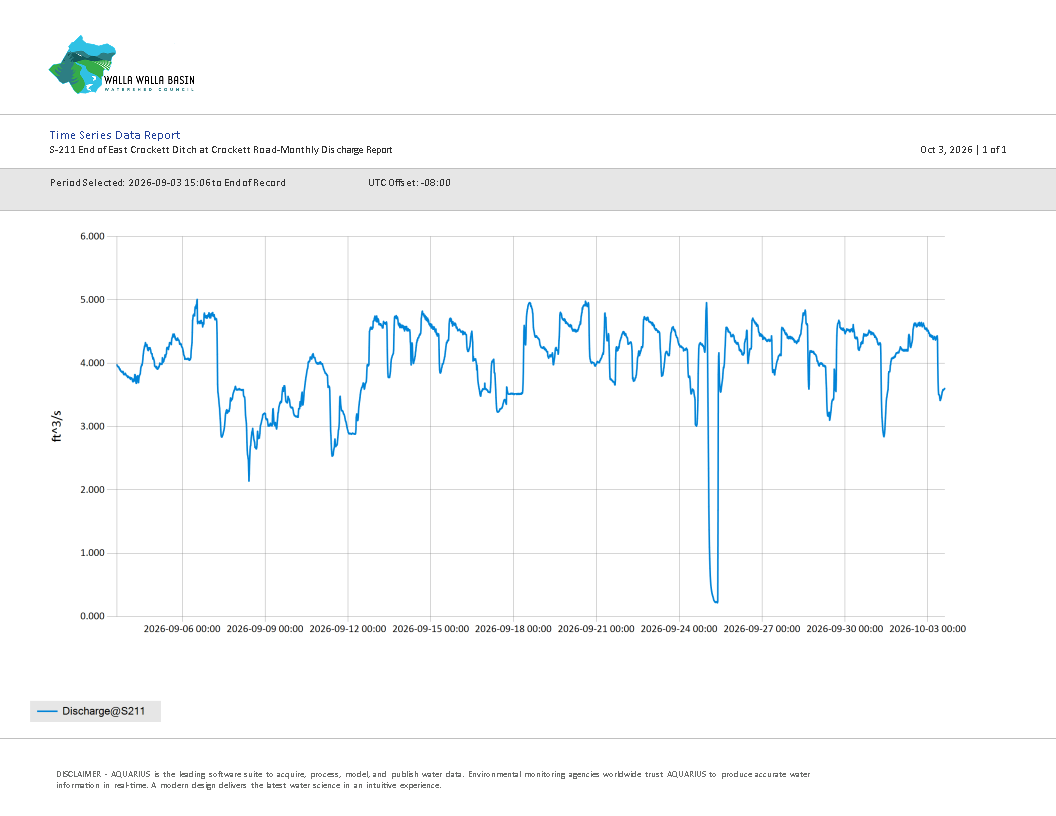This screenshot has height=816, width=1056.
Task: Click the 3.000 y-axis tick label
Action: coord(92,426)
